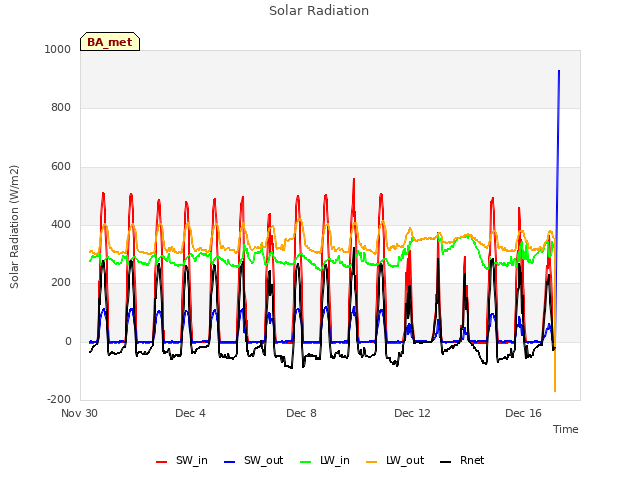
Task: Toggle the SW_out legend entry
Action: click(253, 460)
